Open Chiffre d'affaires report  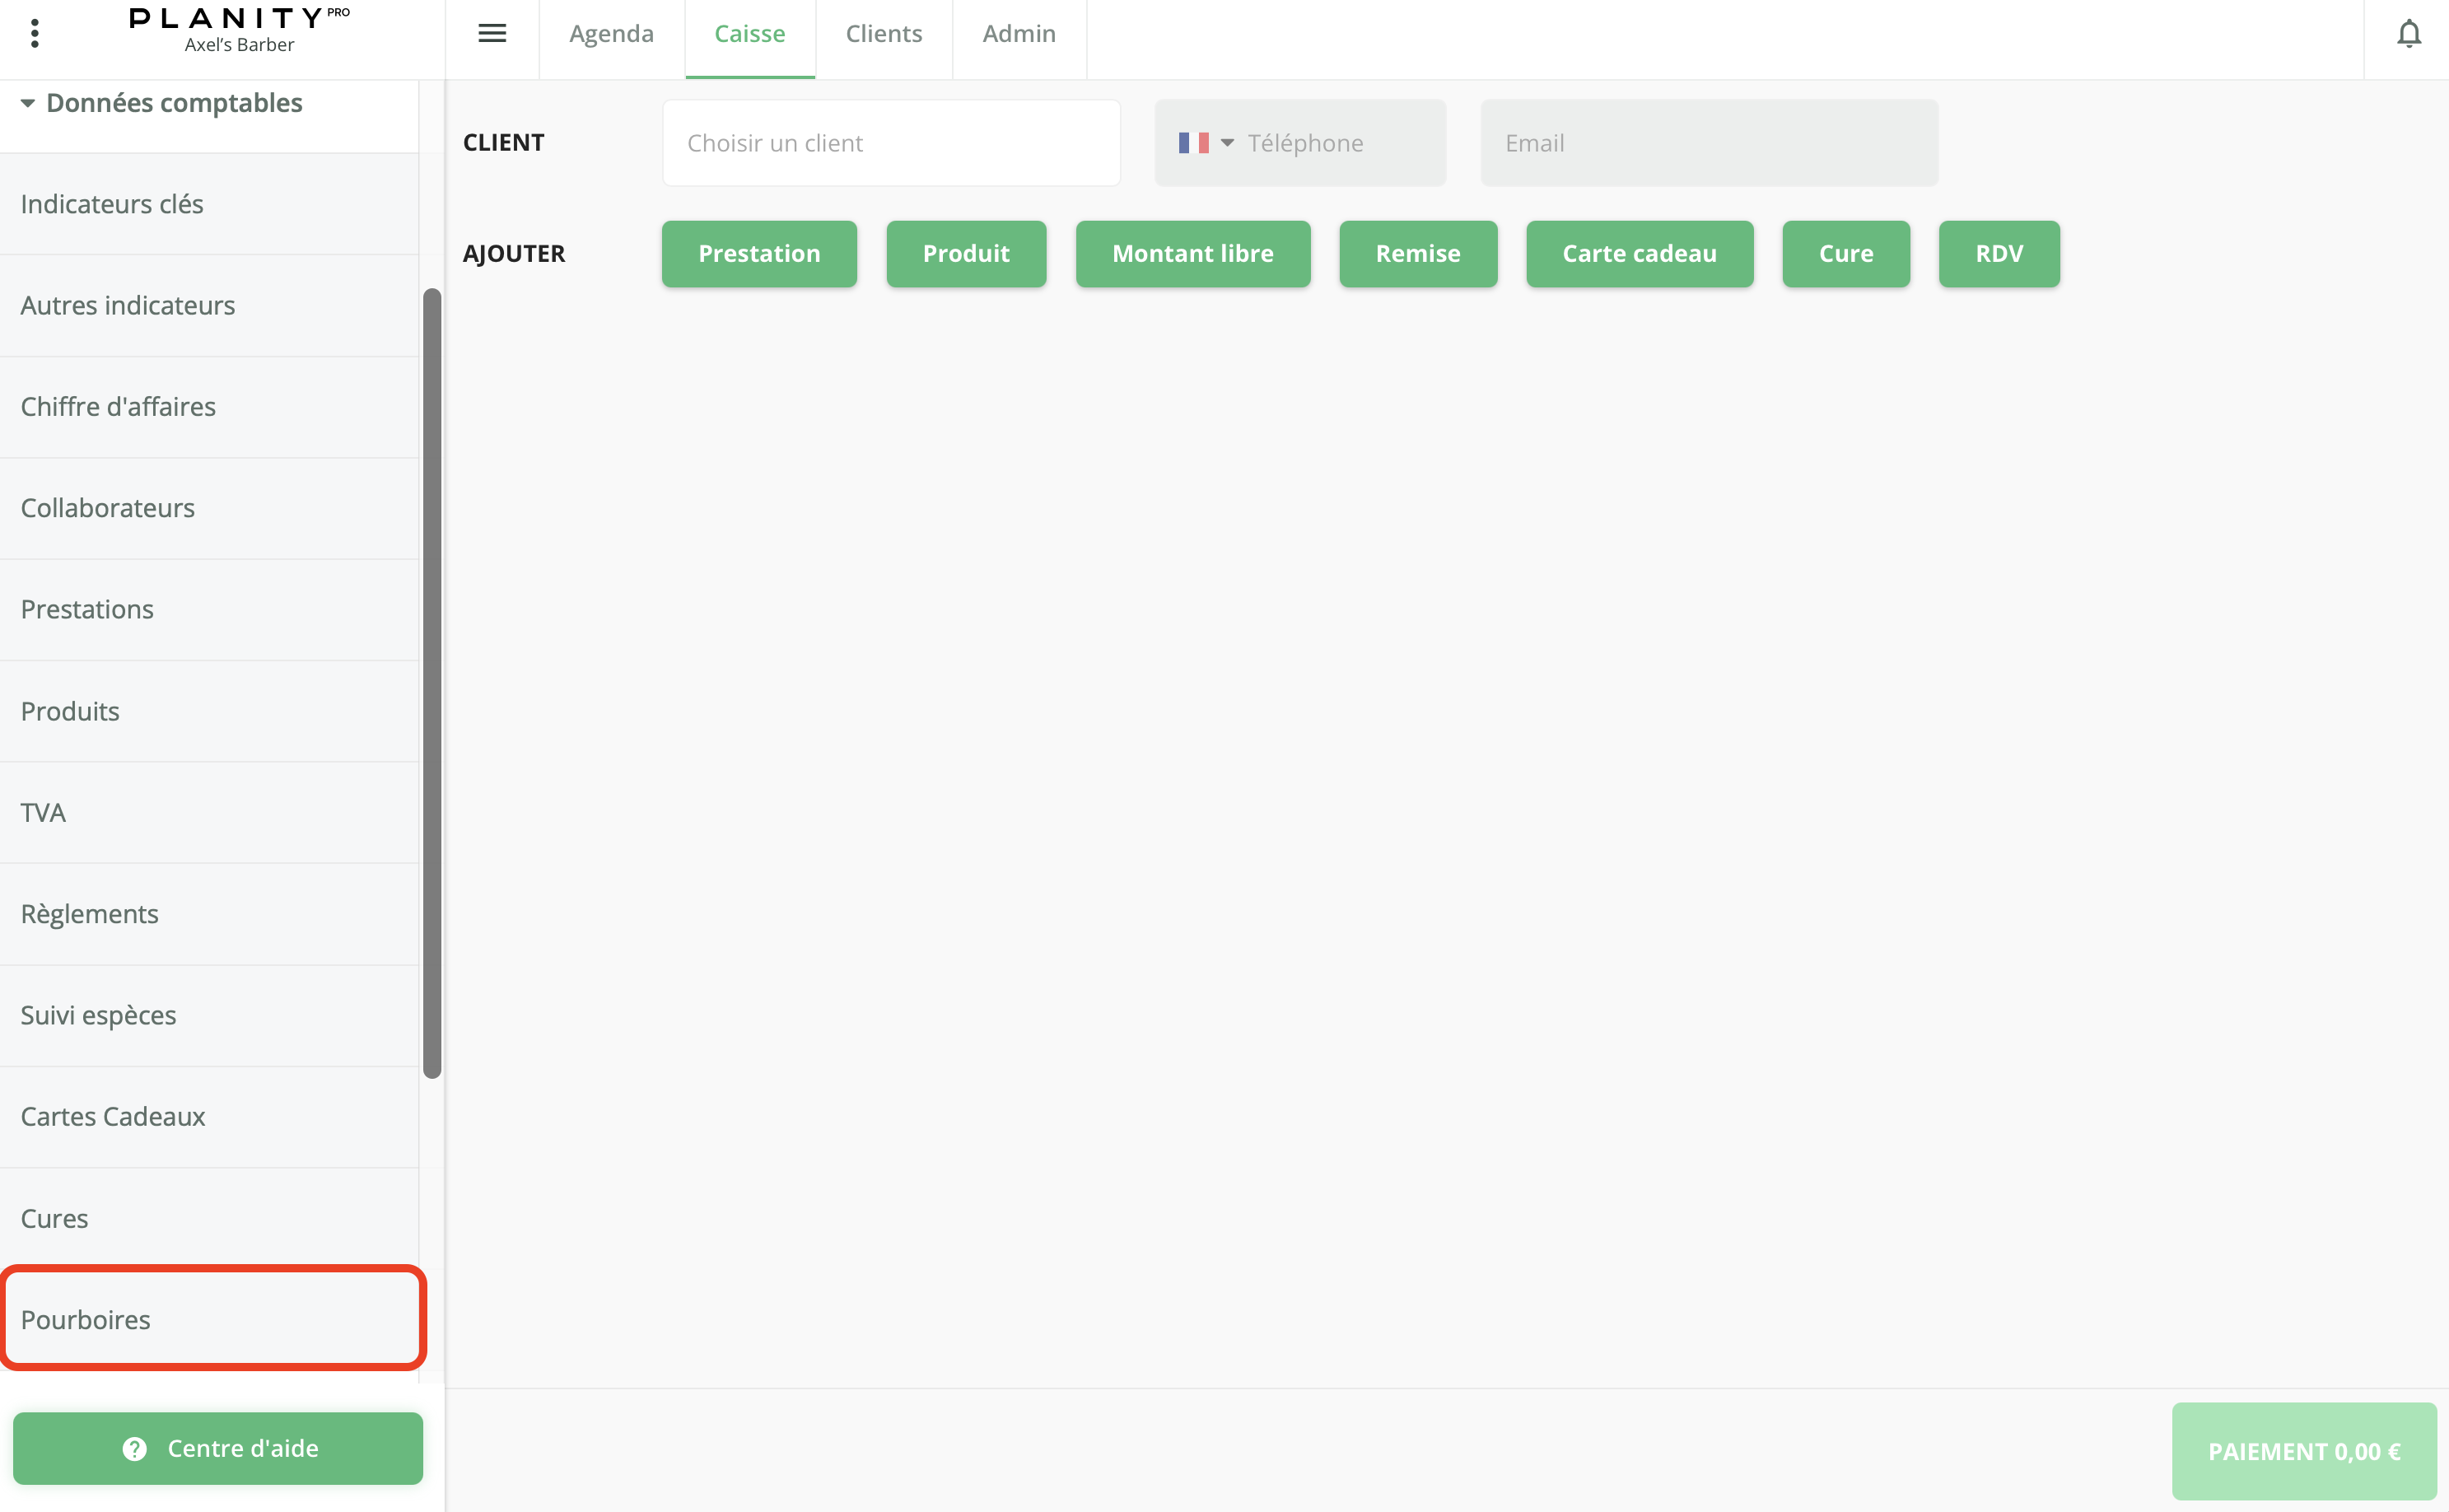click(x=210, y=407)
